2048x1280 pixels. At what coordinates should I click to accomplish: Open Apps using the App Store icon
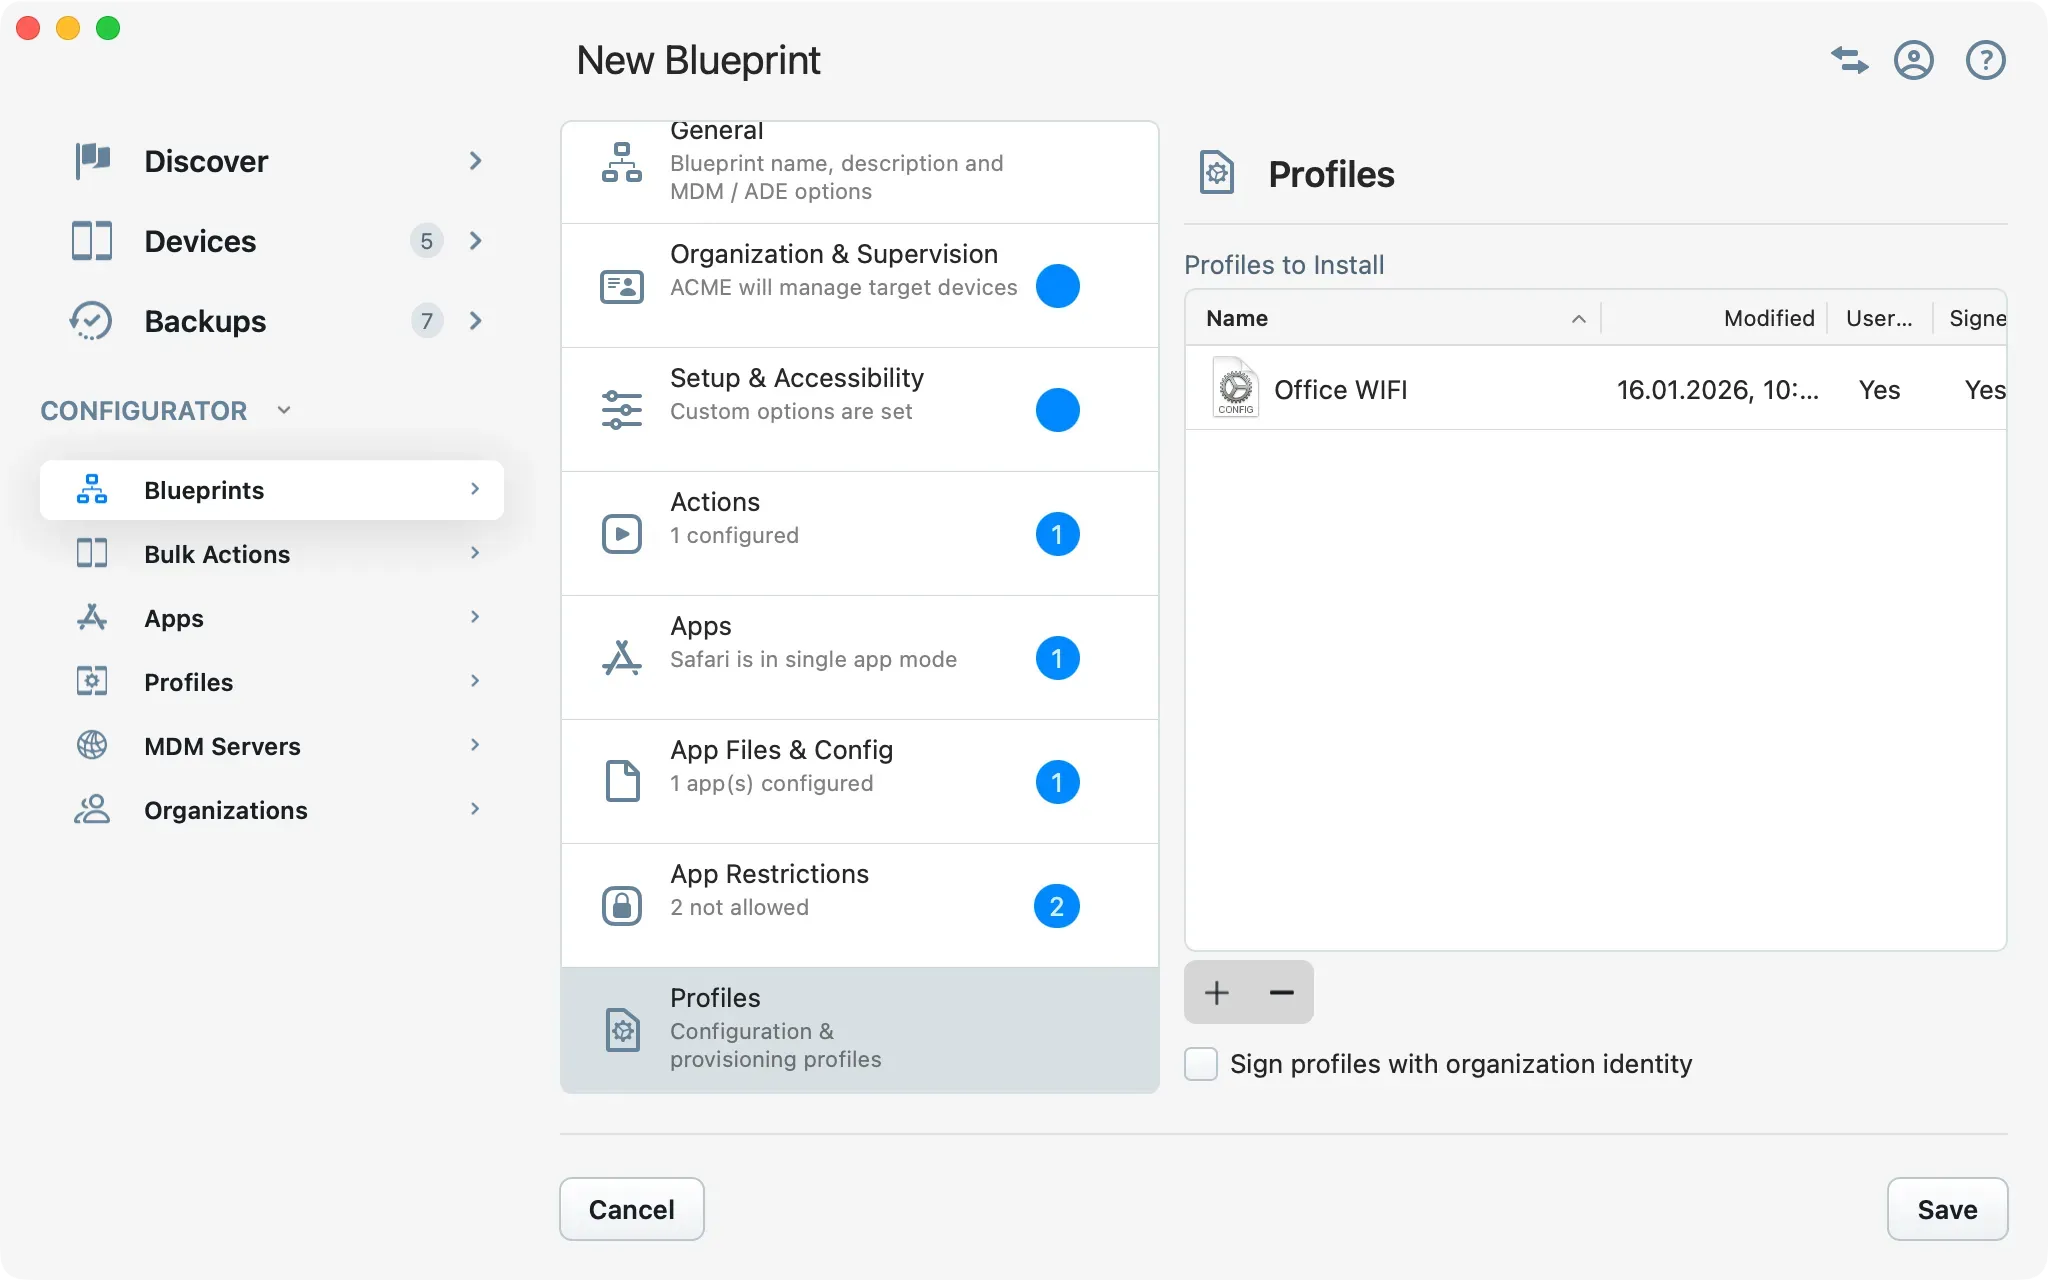(91, 617)
